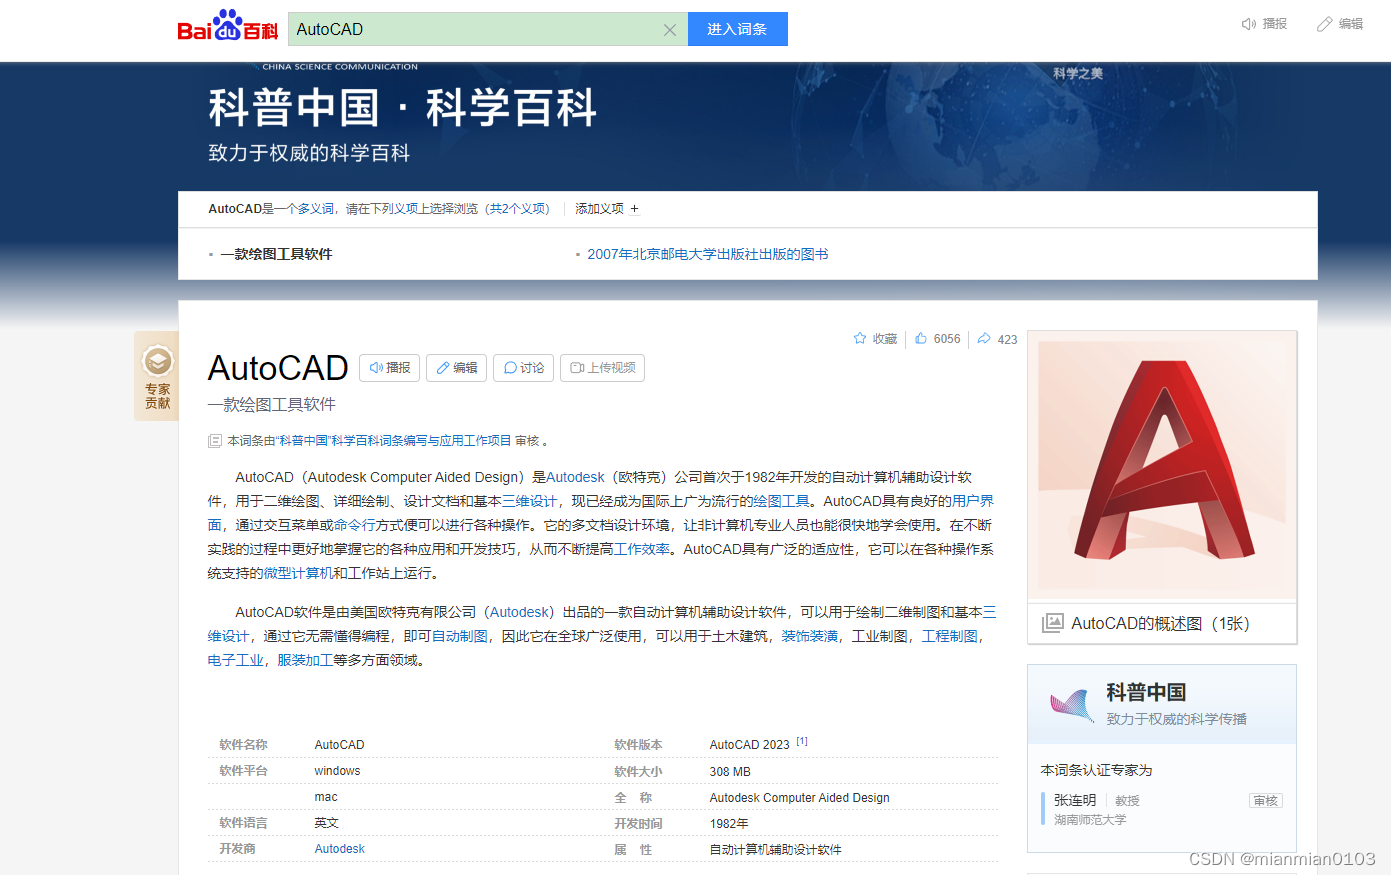Click the AutoCAD logo image thumbnail

[1162, 466]
